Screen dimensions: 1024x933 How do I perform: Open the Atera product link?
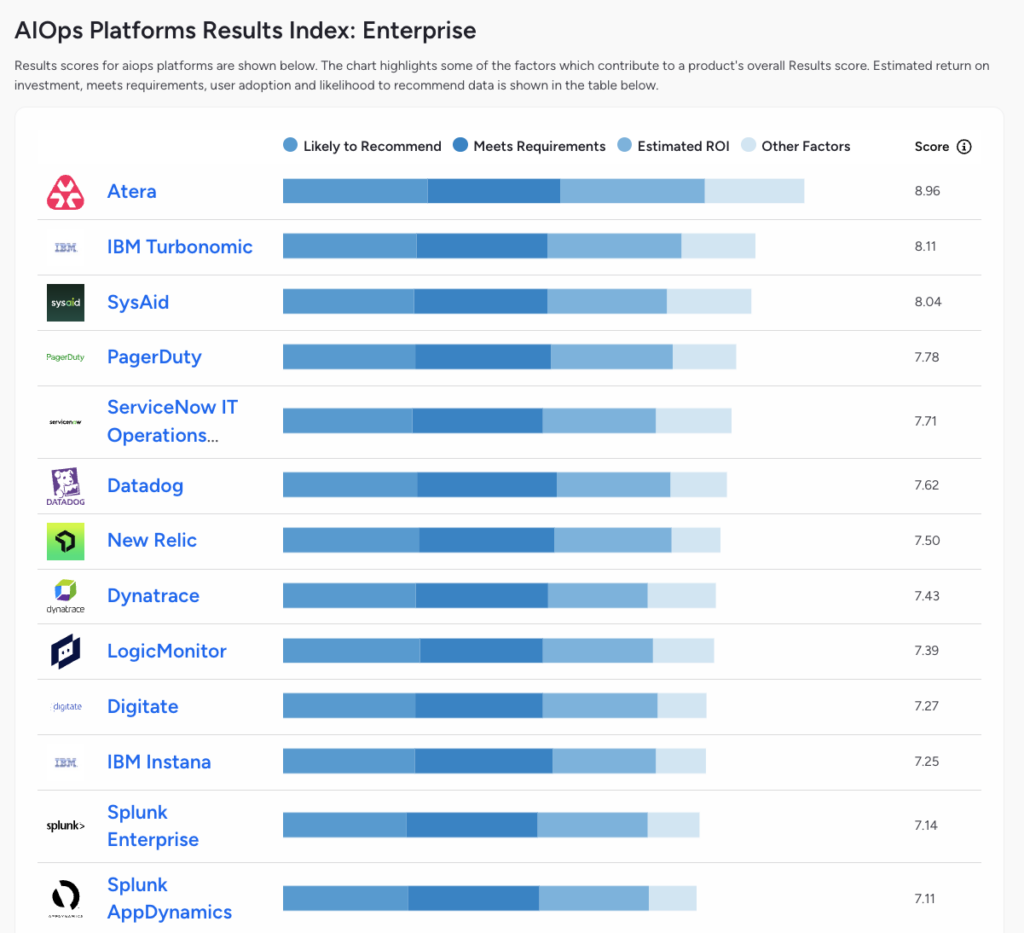[x=132, y=191]
